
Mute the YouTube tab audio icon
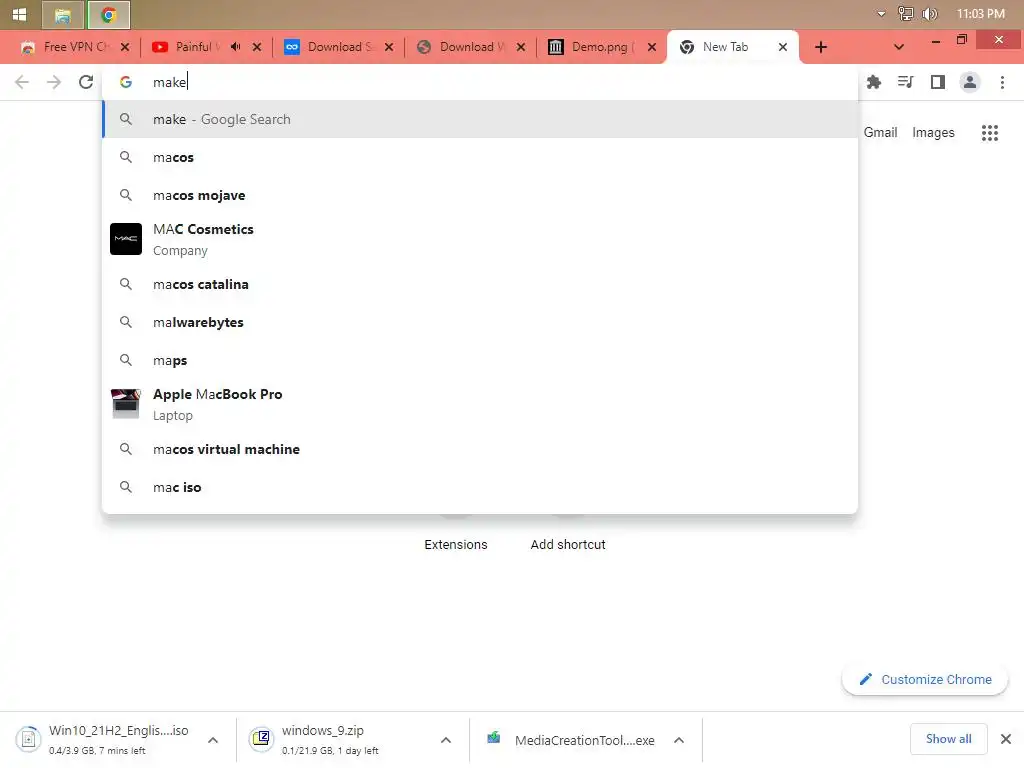point(236,47)
